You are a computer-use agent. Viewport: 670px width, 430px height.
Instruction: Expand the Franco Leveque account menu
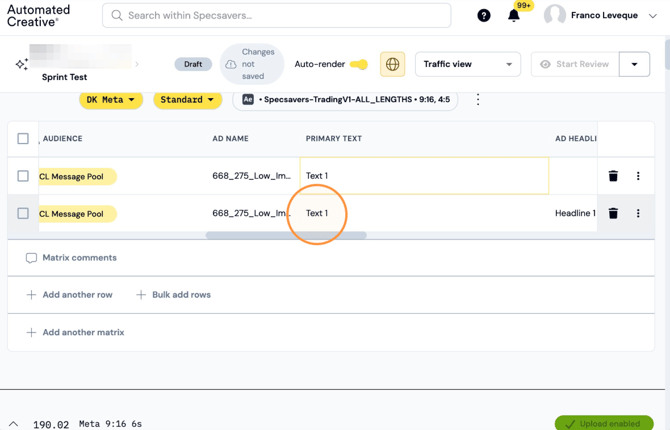[652, 16]
